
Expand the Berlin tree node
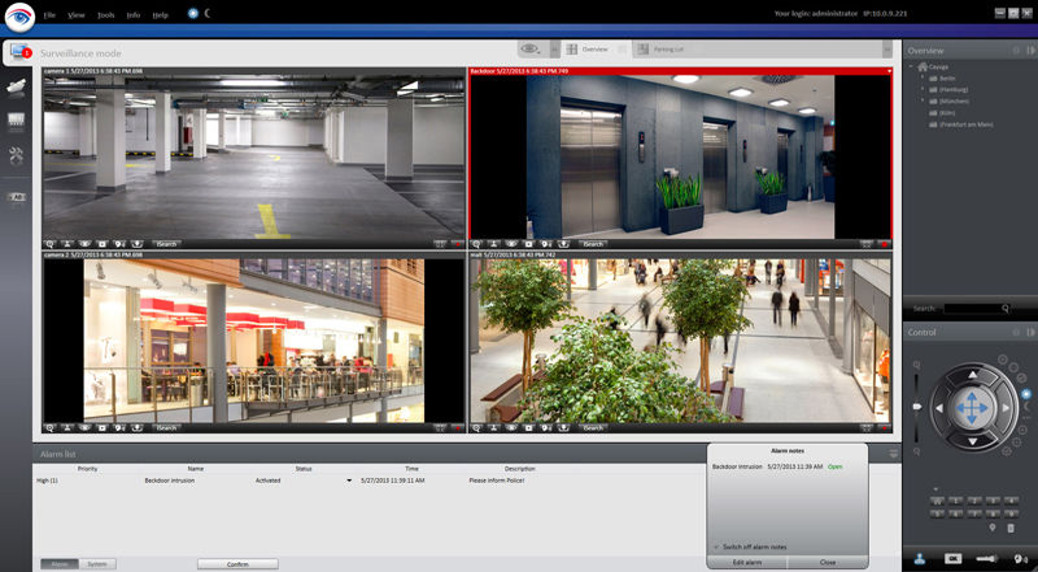click(922, 77)
